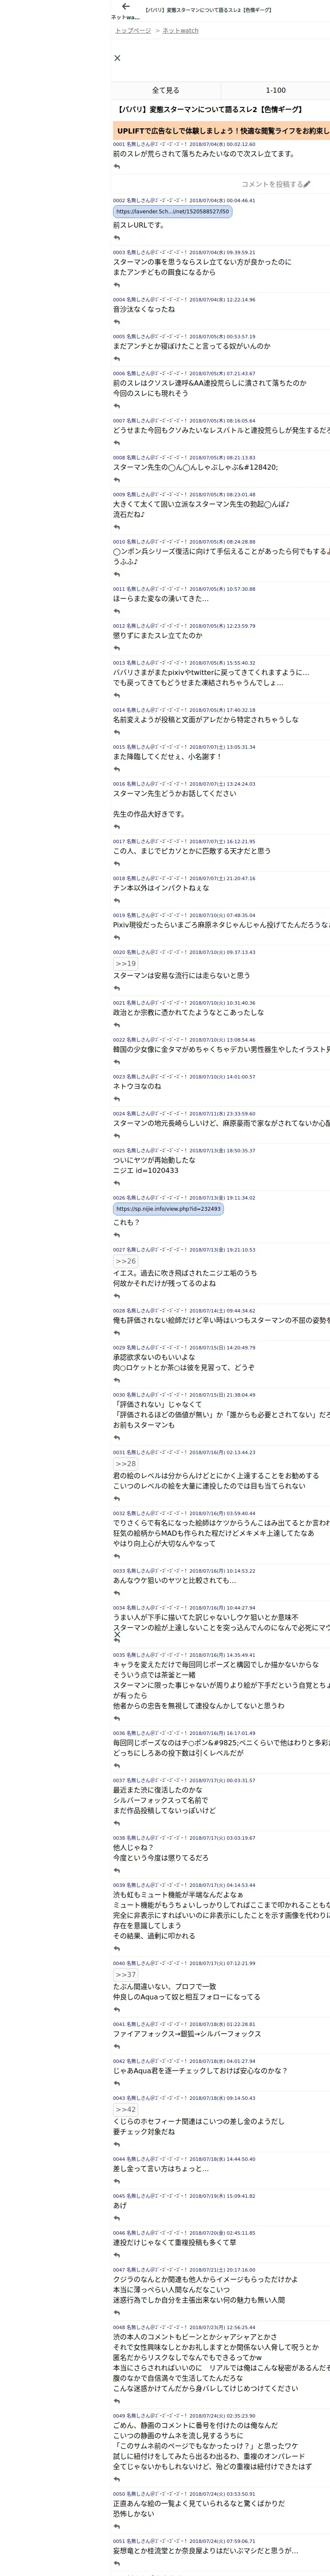Reply to post 0002 with arrow icon
The width and height of the screenshot is (330, 2576).
117,238
